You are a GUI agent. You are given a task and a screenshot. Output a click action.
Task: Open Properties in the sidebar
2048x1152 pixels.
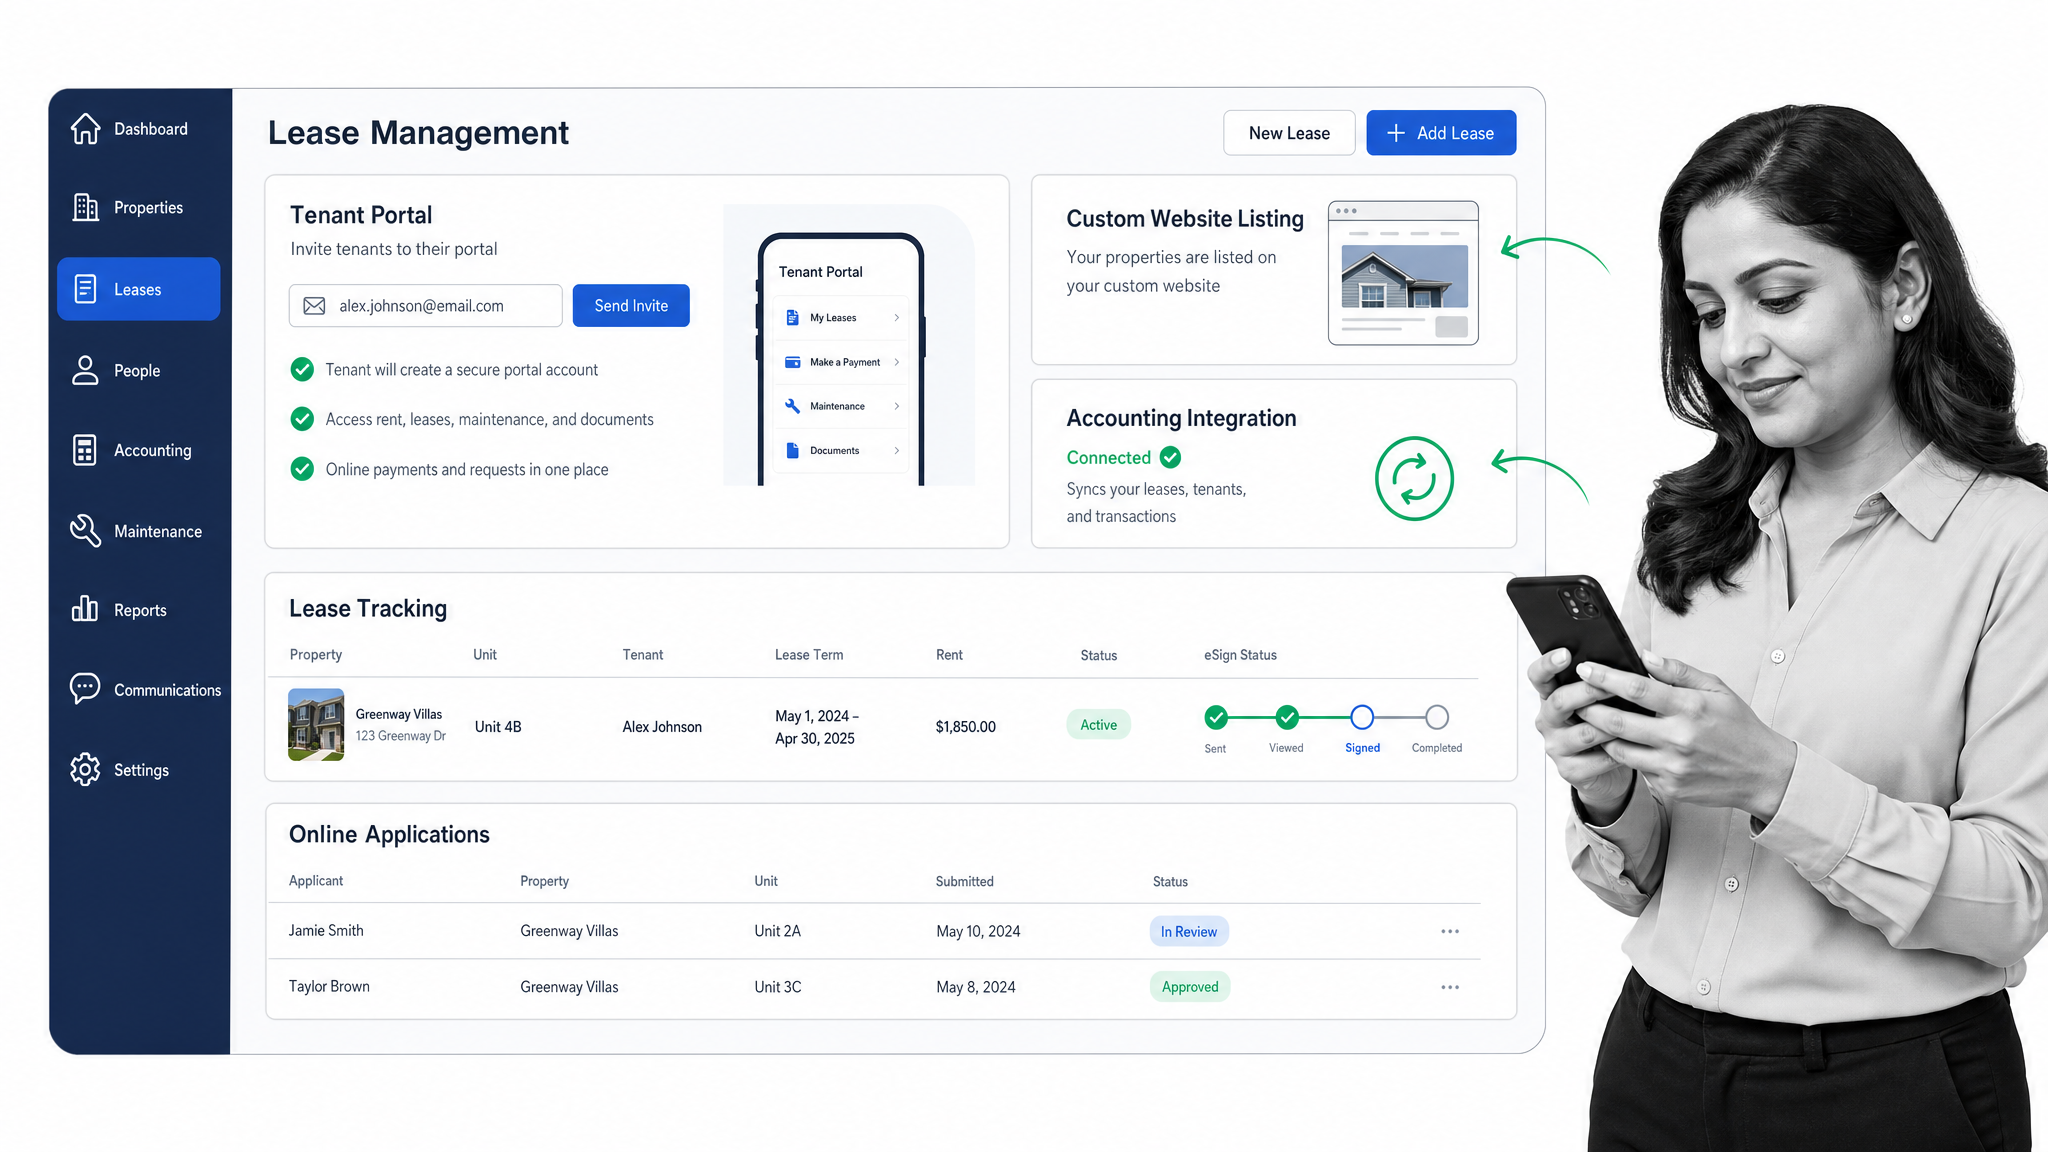[139, 207]
